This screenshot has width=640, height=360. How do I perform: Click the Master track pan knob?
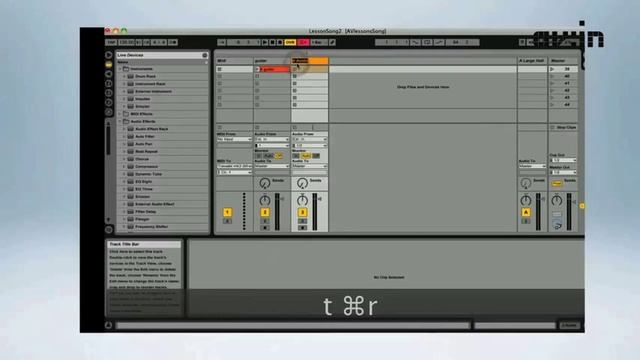coord(557,200)
